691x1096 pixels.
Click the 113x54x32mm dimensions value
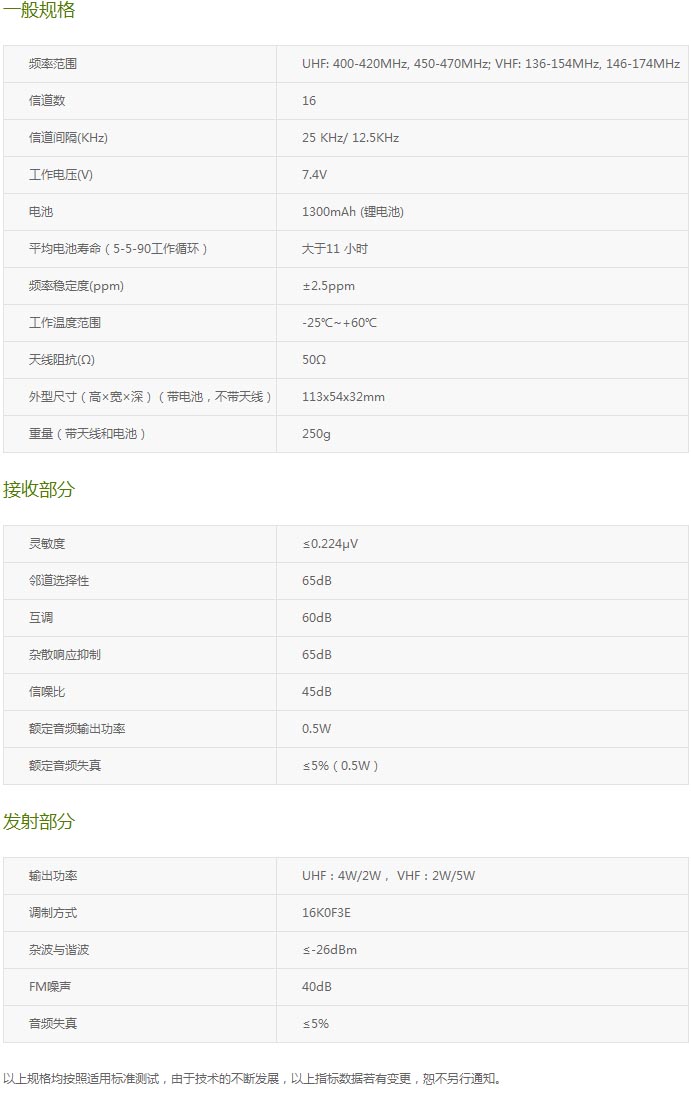pos(343,397)
